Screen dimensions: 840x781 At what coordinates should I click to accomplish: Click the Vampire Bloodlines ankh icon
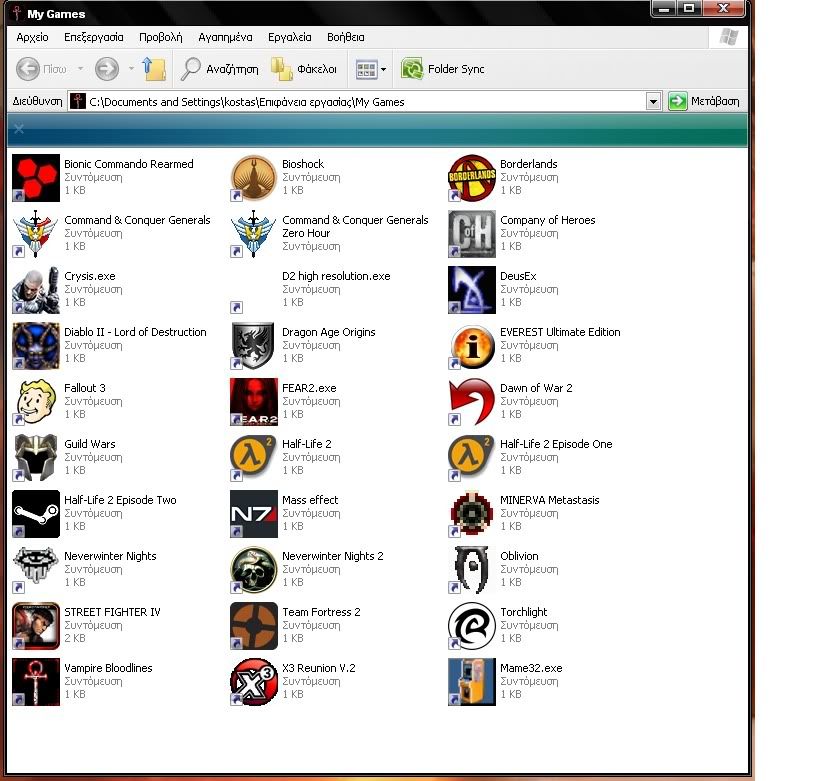point(36,682)
